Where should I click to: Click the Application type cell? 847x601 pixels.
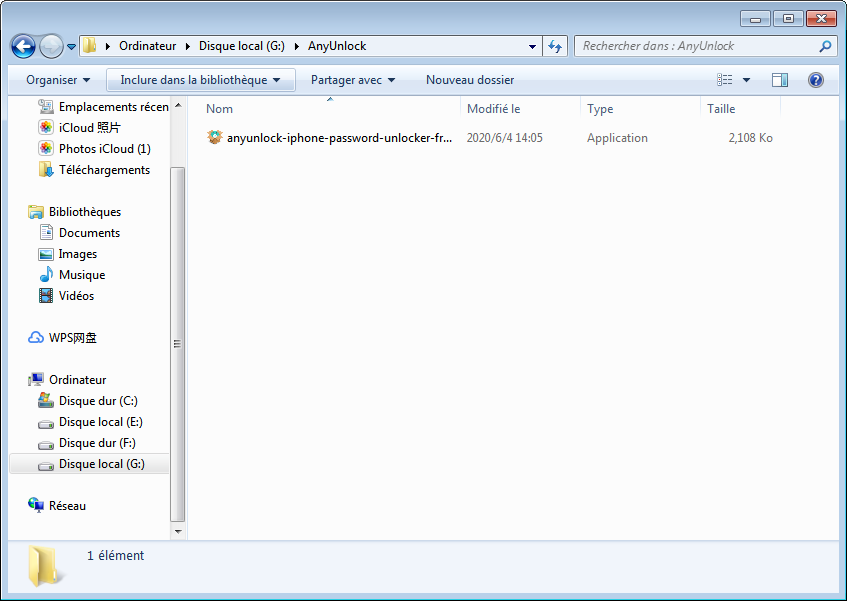(x=617, y=138)
